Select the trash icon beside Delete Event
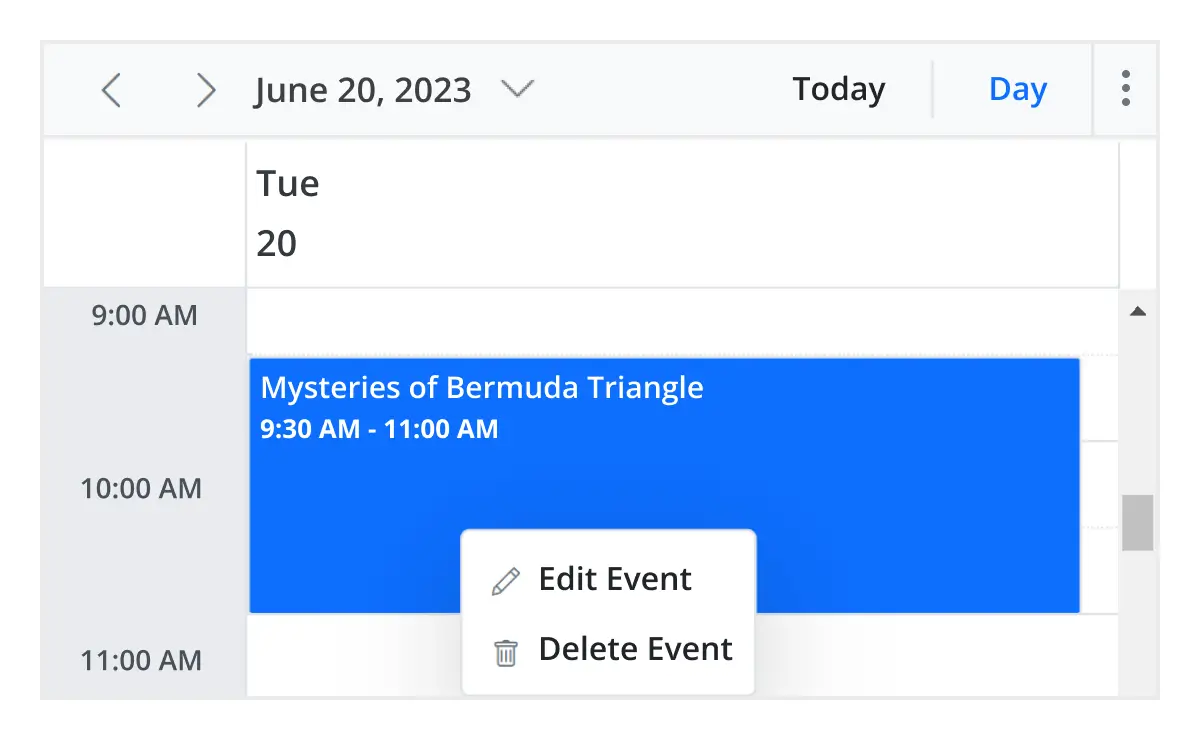1200x740 pixels. click(505, 651)
